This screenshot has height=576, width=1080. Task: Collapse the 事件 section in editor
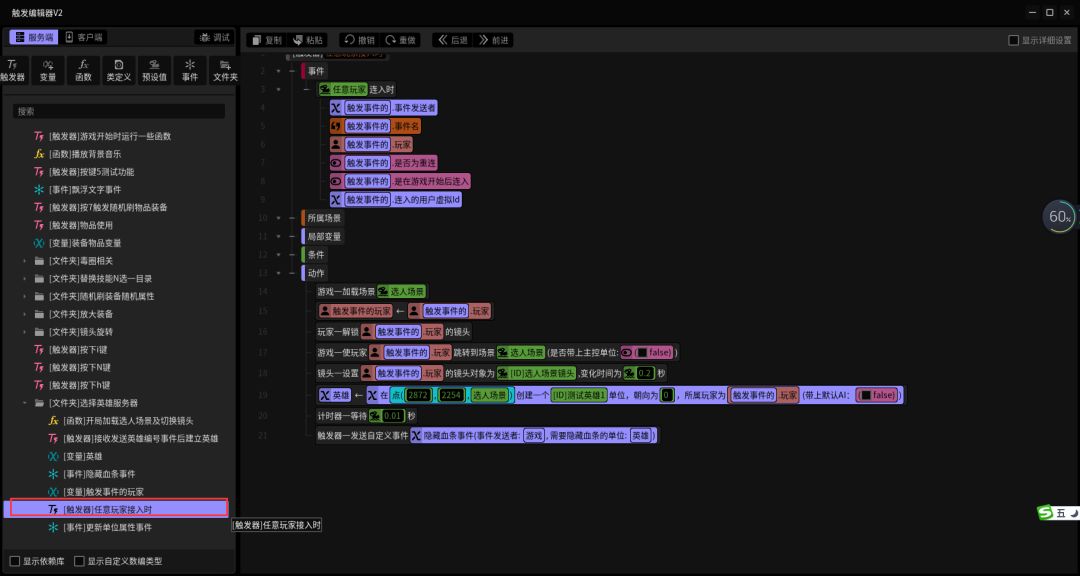[278, 71]
